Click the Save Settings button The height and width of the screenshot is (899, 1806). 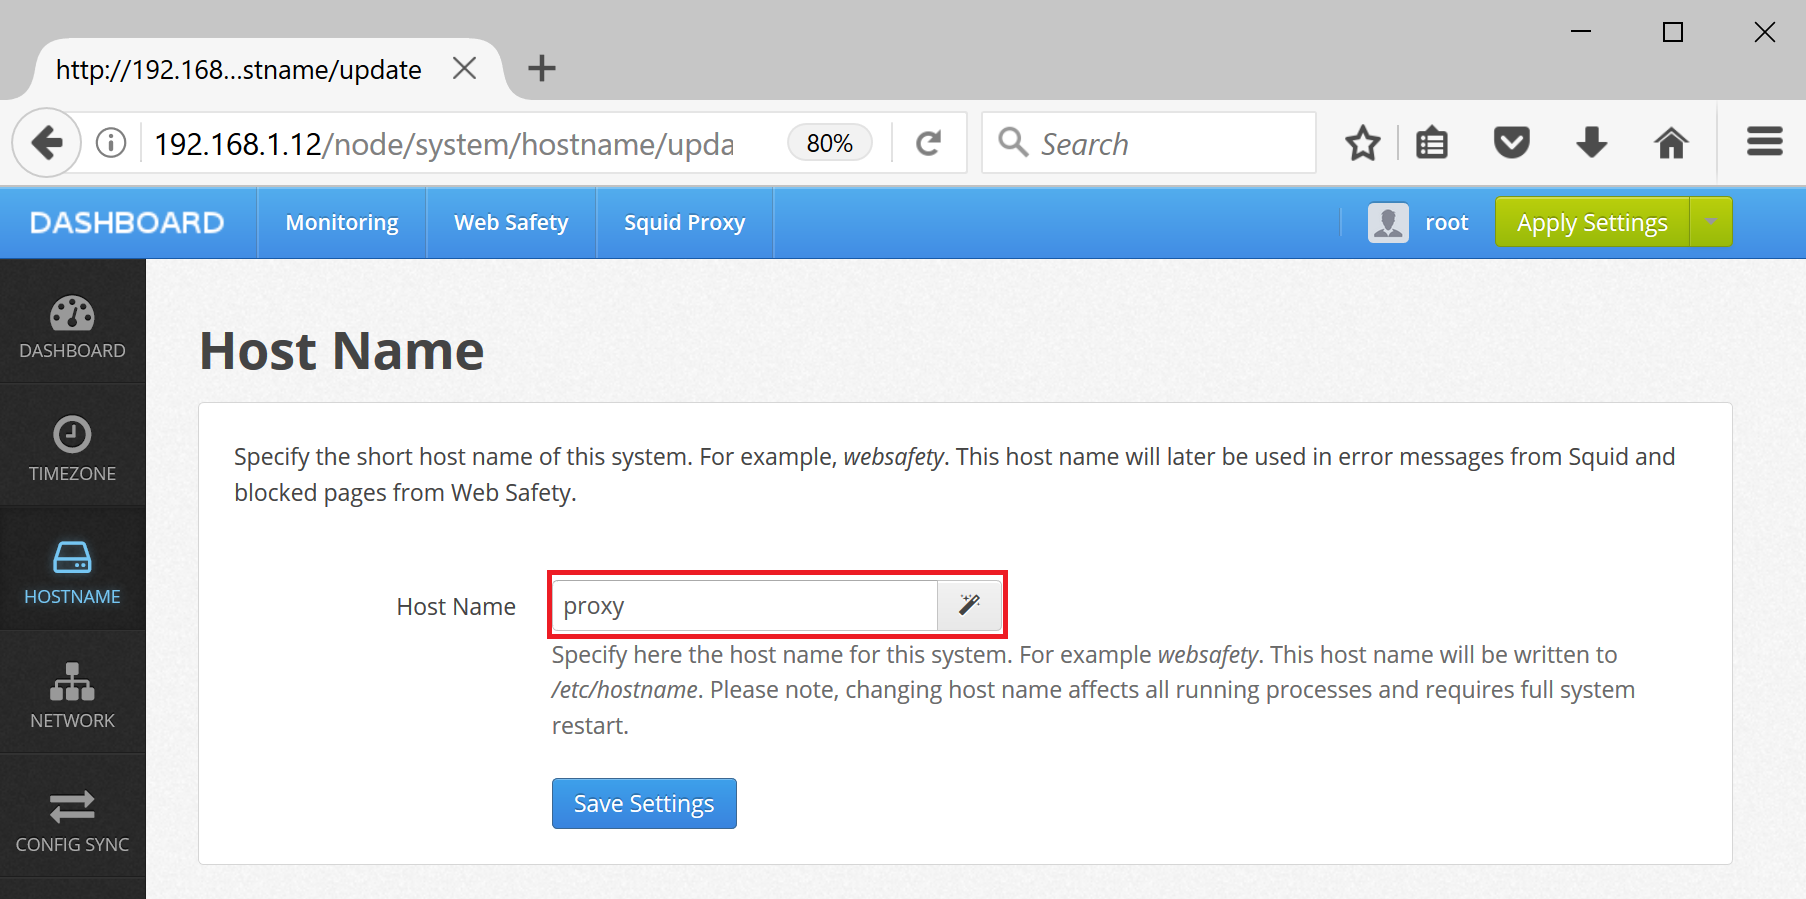(x=644, y=803)
